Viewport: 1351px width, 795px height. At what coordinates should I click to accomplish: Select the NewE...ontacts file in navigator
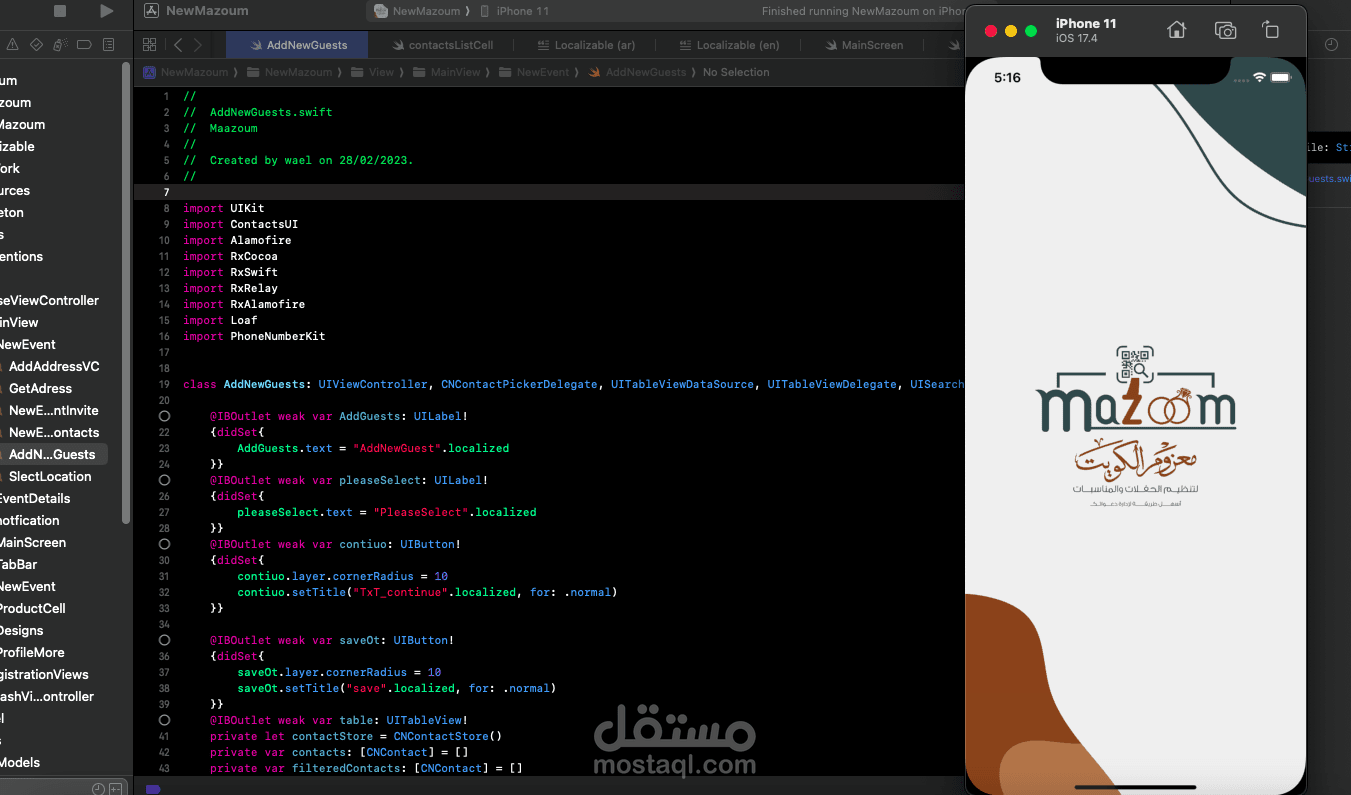pyautogui.click(x=54, y=432)
